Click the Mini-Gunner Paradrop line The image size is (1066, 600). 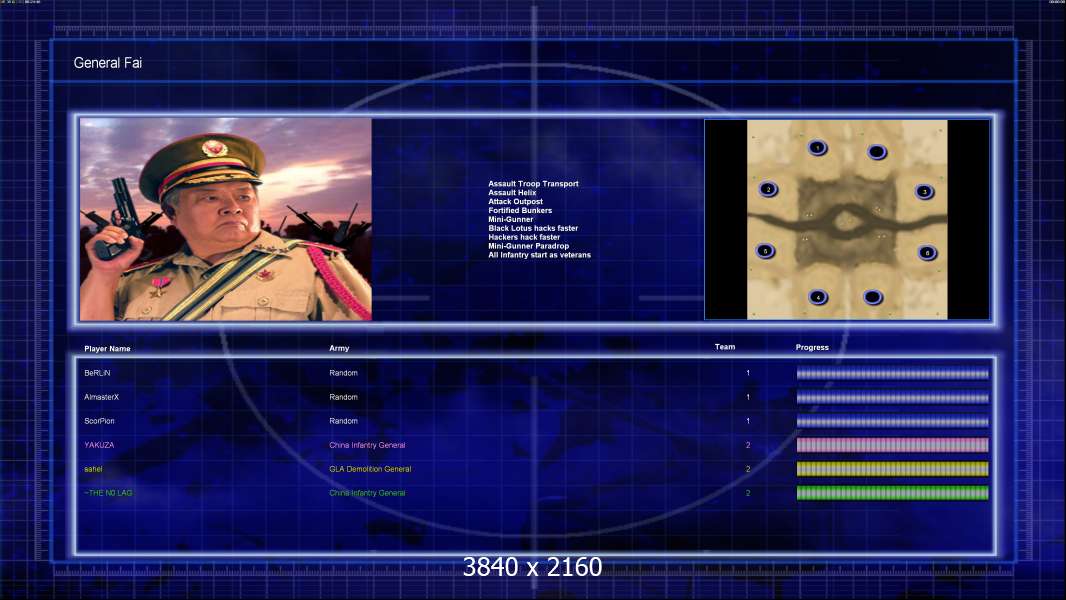pos(528,246)
